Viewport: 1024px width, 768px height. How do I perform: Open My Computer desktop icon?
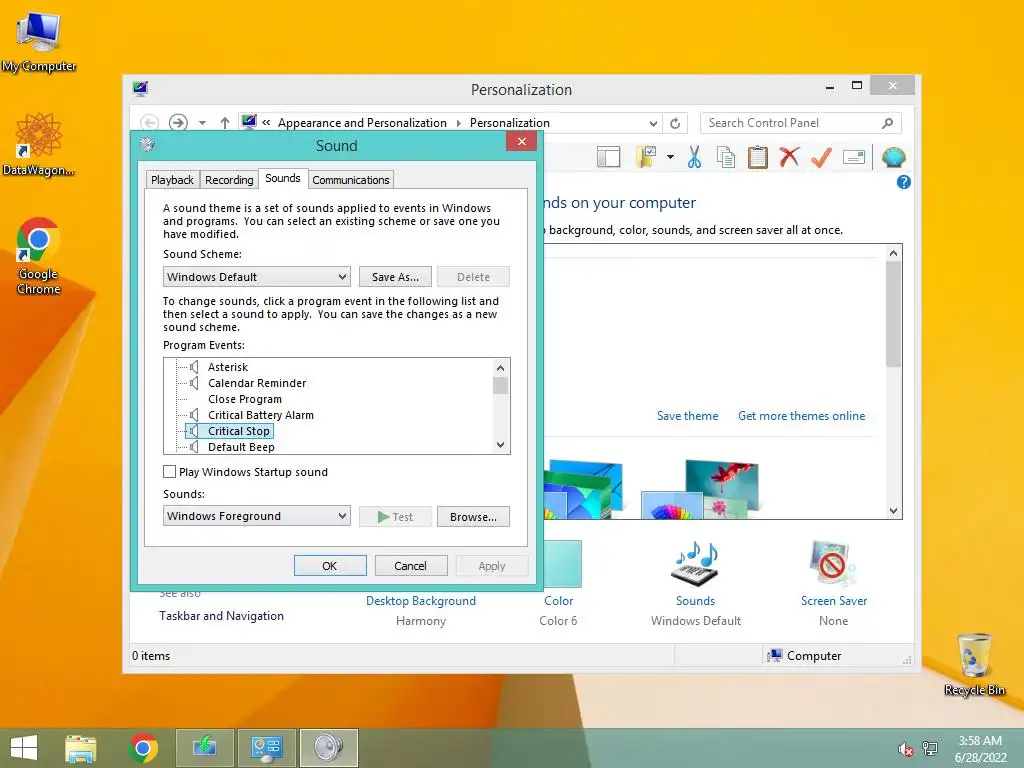tap(39, 40)
